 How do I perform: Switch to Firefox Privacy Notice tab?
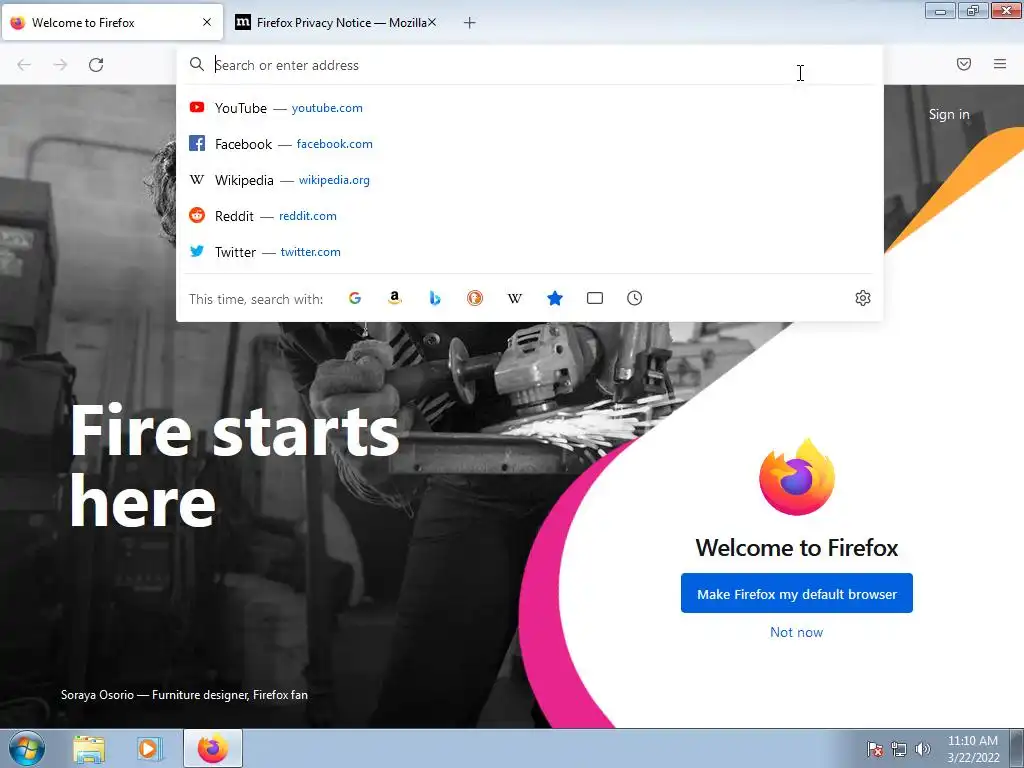click(x=337, y=23)
